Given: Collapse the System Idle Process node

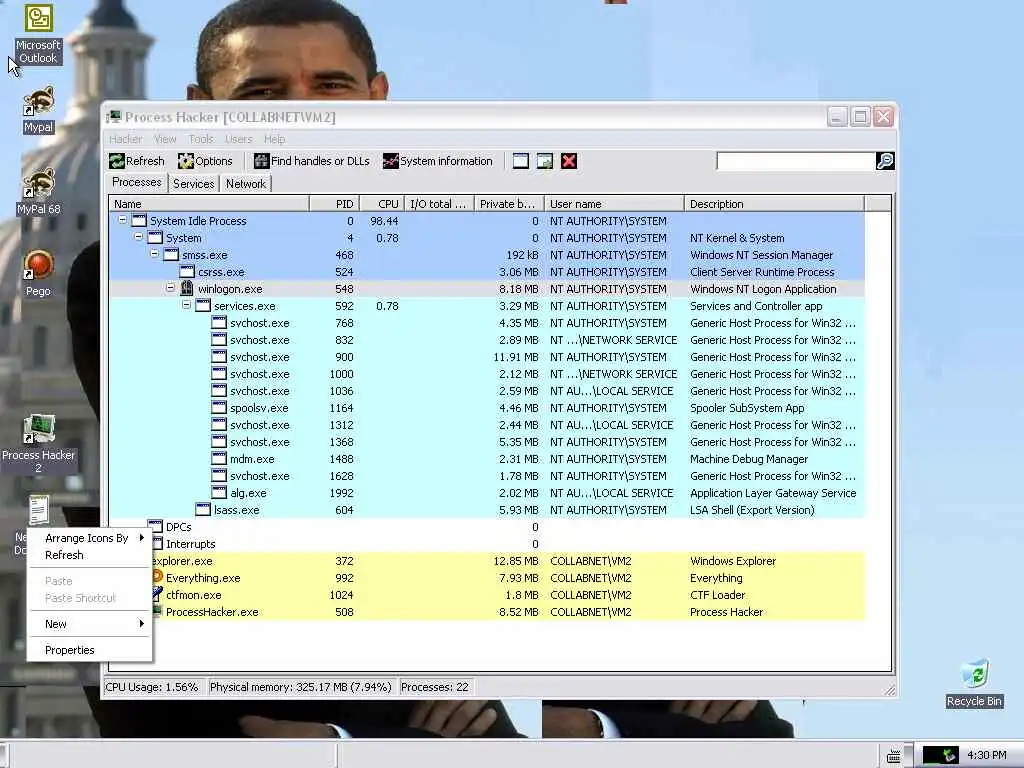Looking at the screenshot, I should click(122, 220).
